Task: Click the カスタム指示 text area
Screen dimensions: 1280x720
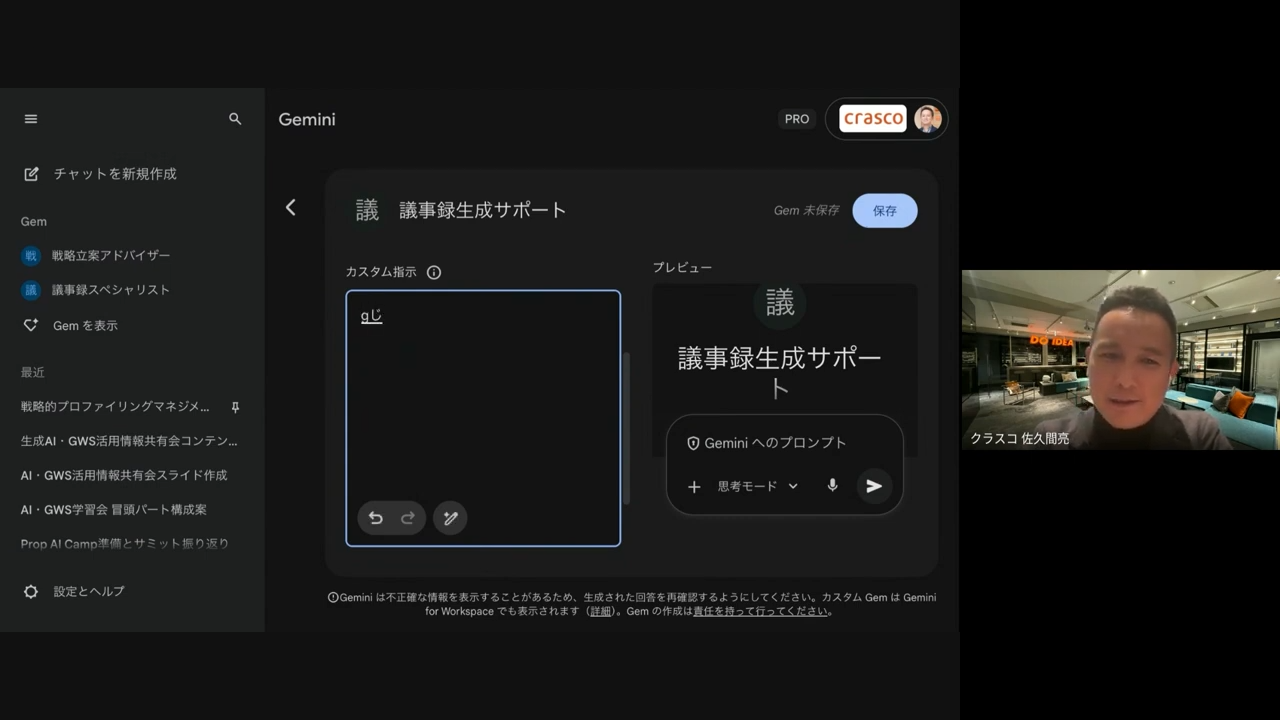Action: click(483, 418)
